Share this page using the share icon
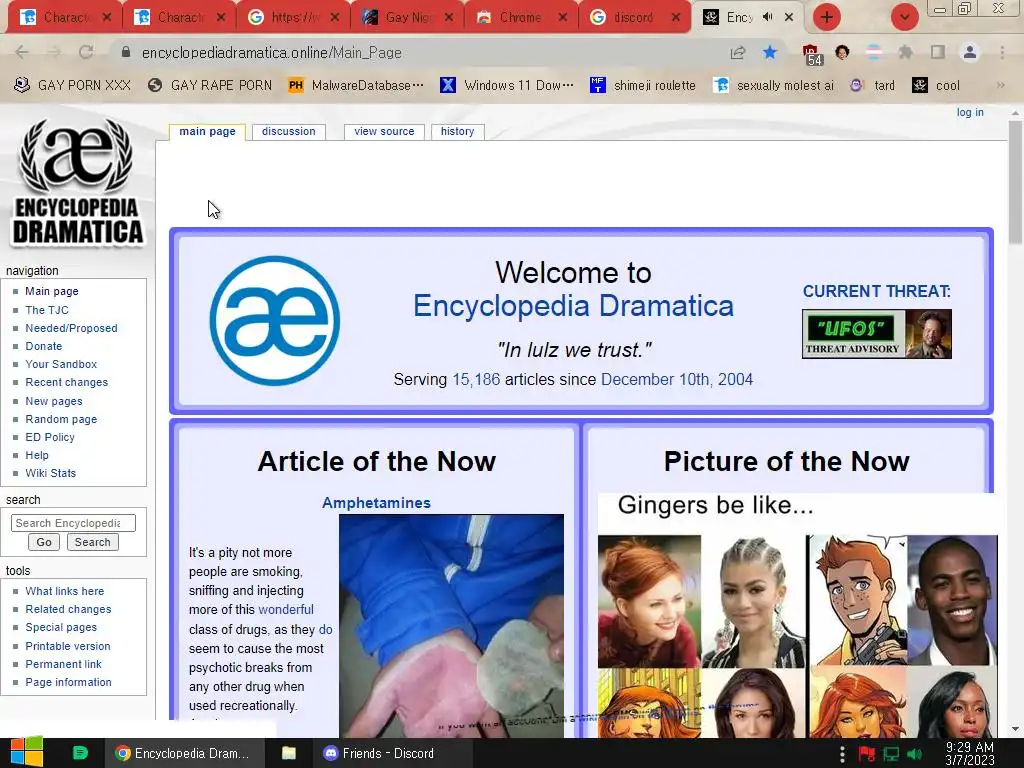This screenshot has width=1024, height=768. point(738,52)
